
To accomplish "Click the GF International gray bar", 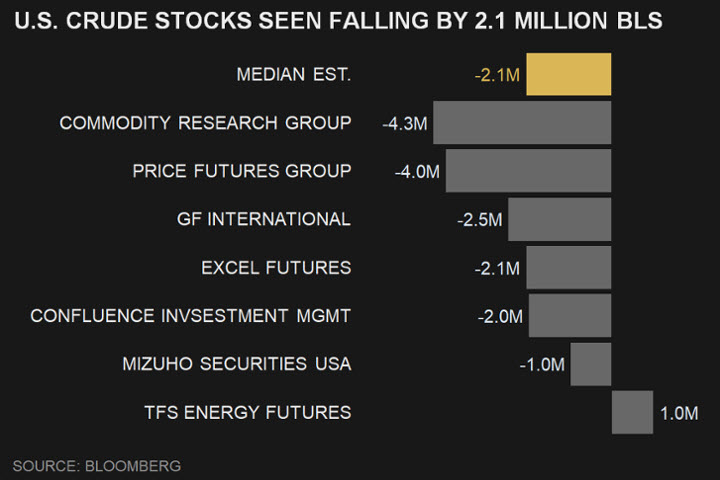I will 559,219.
